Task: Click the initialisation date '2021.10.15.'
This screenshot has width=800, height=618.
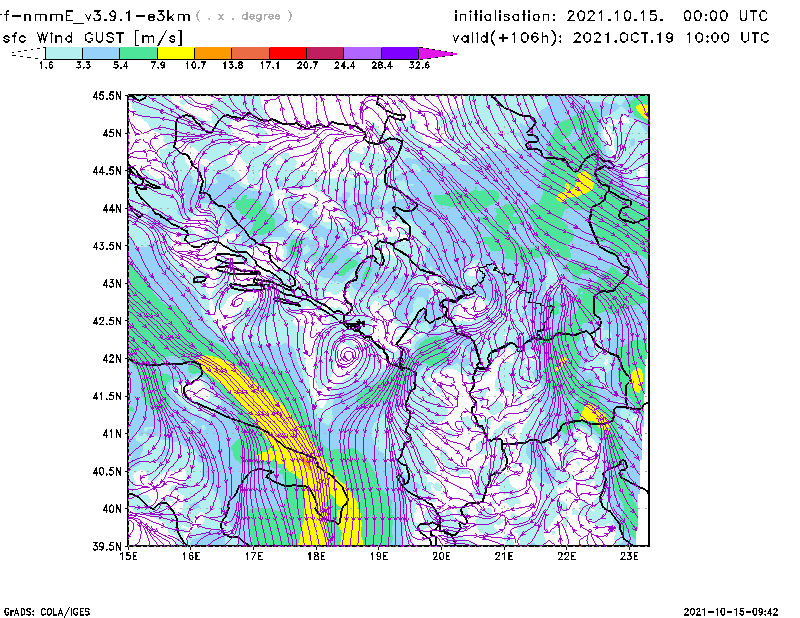Action: 615,16
